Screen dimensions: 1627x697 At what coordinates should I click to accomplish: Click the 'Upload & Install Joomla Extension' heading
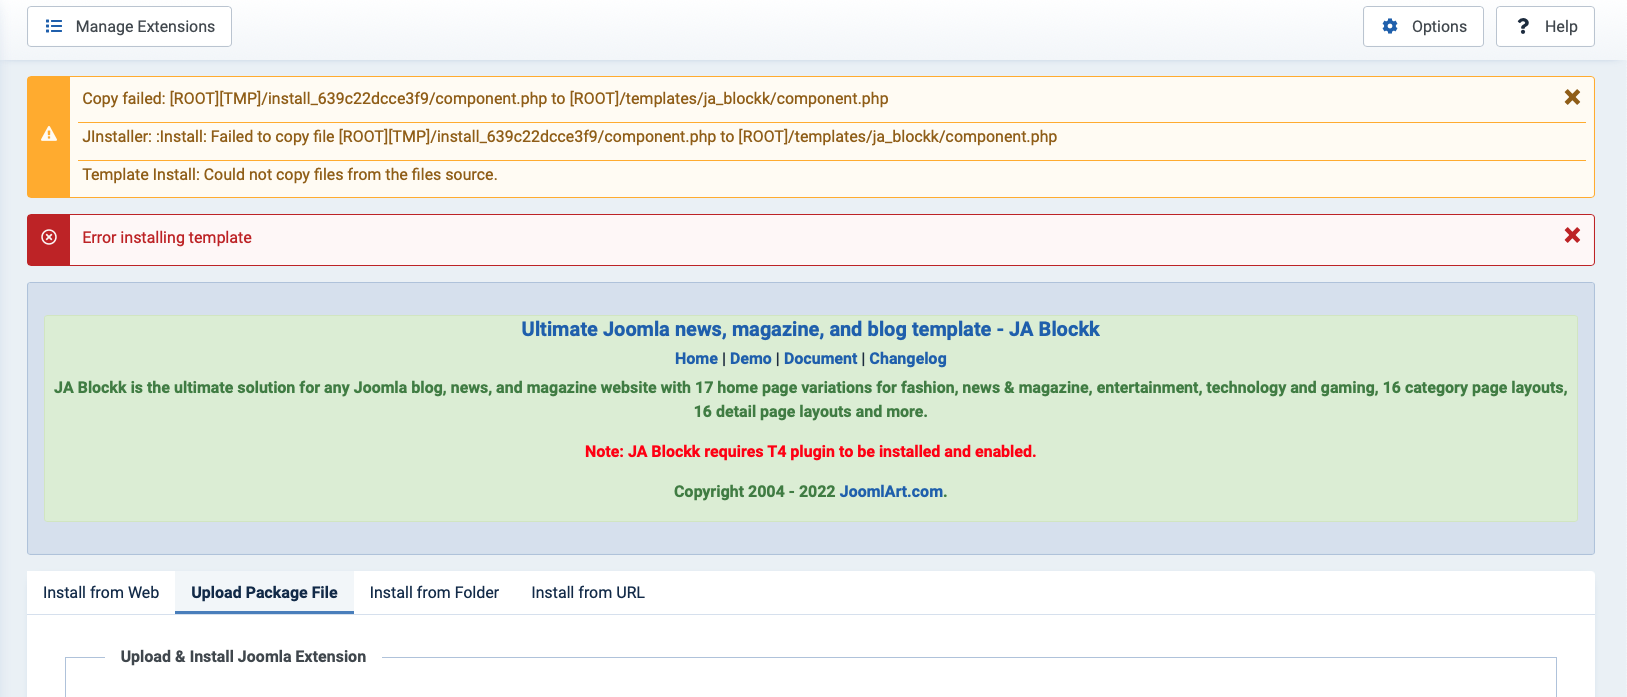243,656
